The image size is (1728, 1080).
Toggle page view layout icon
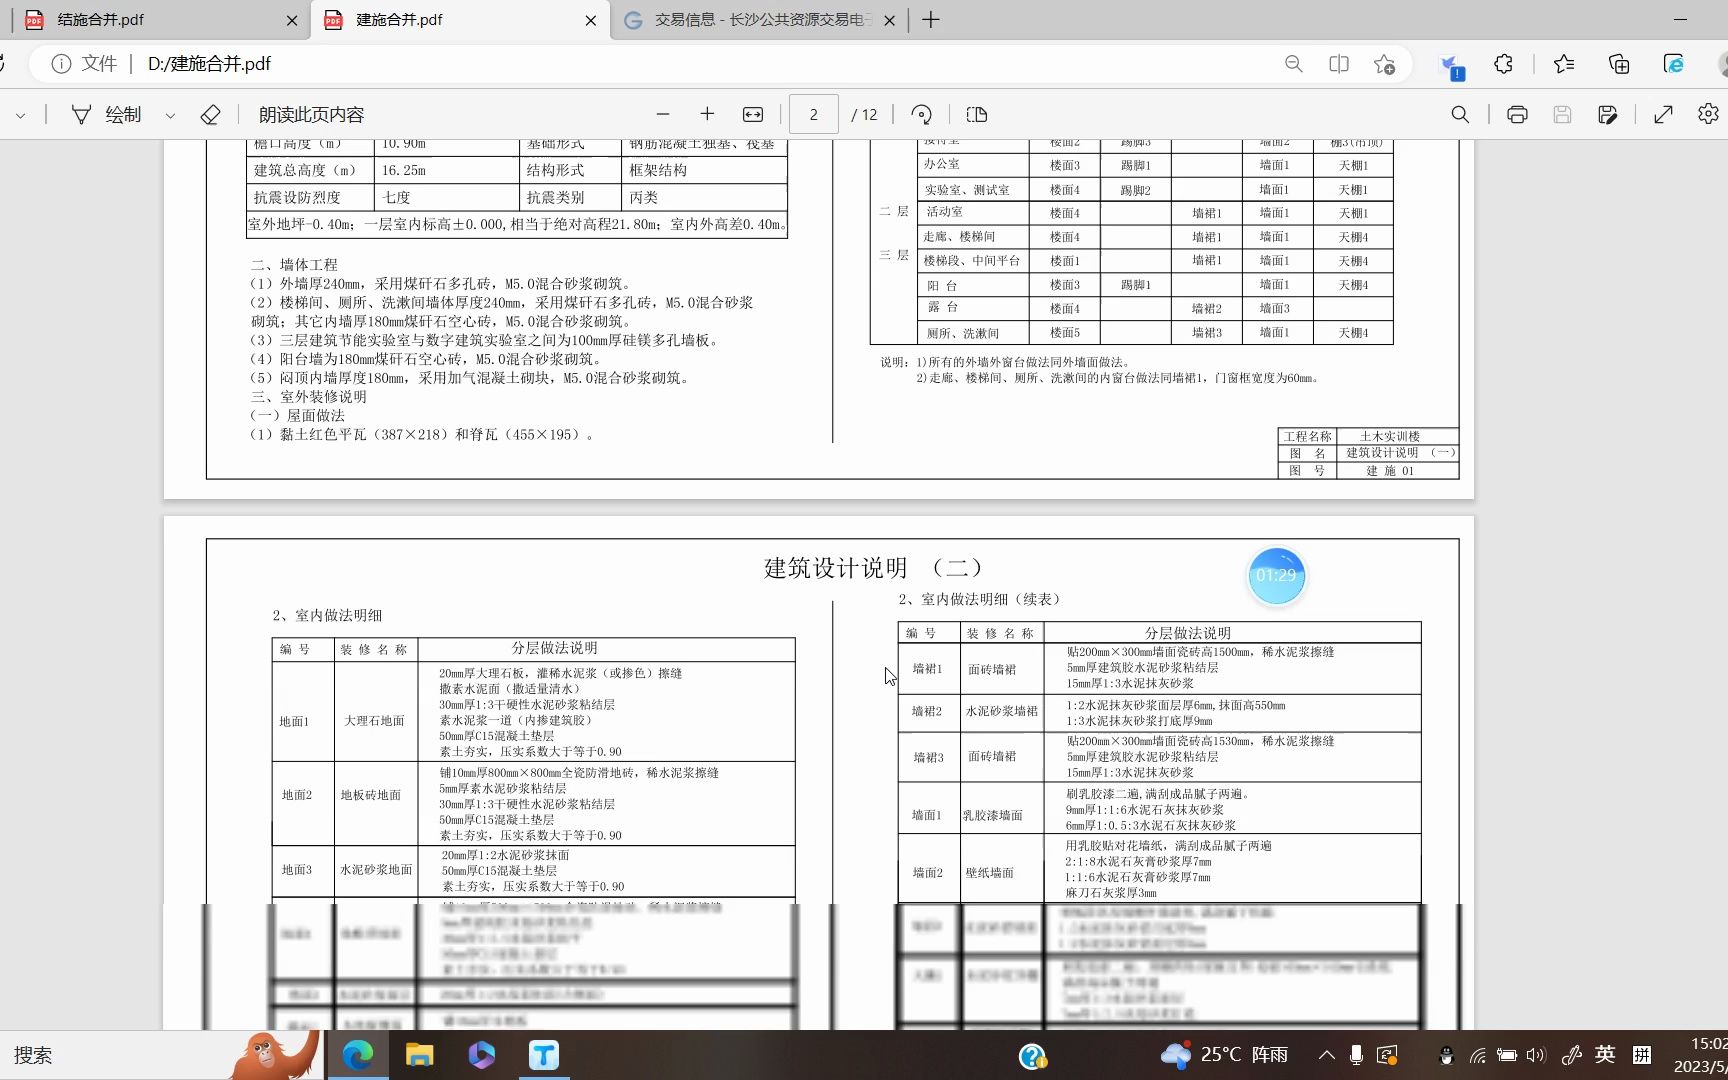[977, 115]
